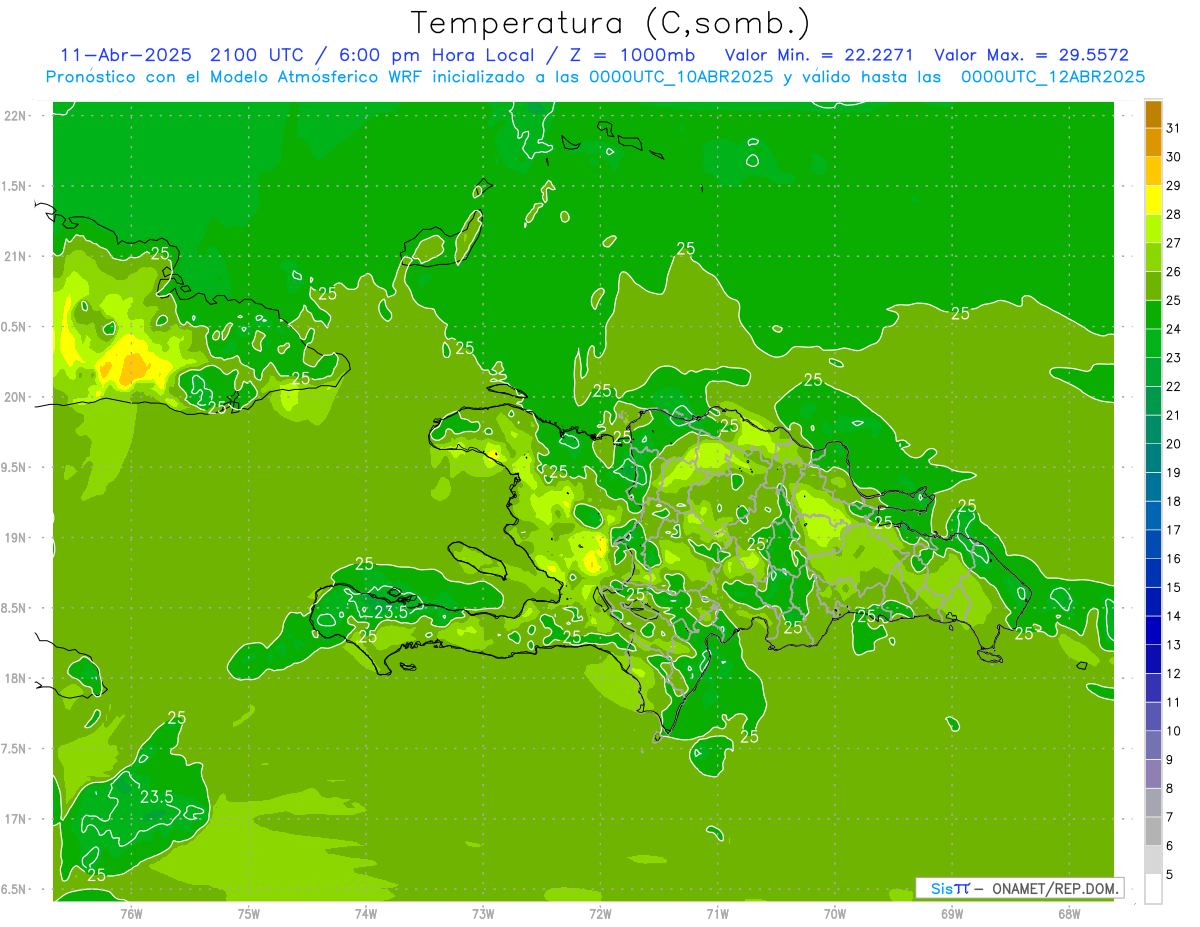Select the teal legend band between 19 and 20
Screen dimensions: 1200x927
tap(1153, 458)
